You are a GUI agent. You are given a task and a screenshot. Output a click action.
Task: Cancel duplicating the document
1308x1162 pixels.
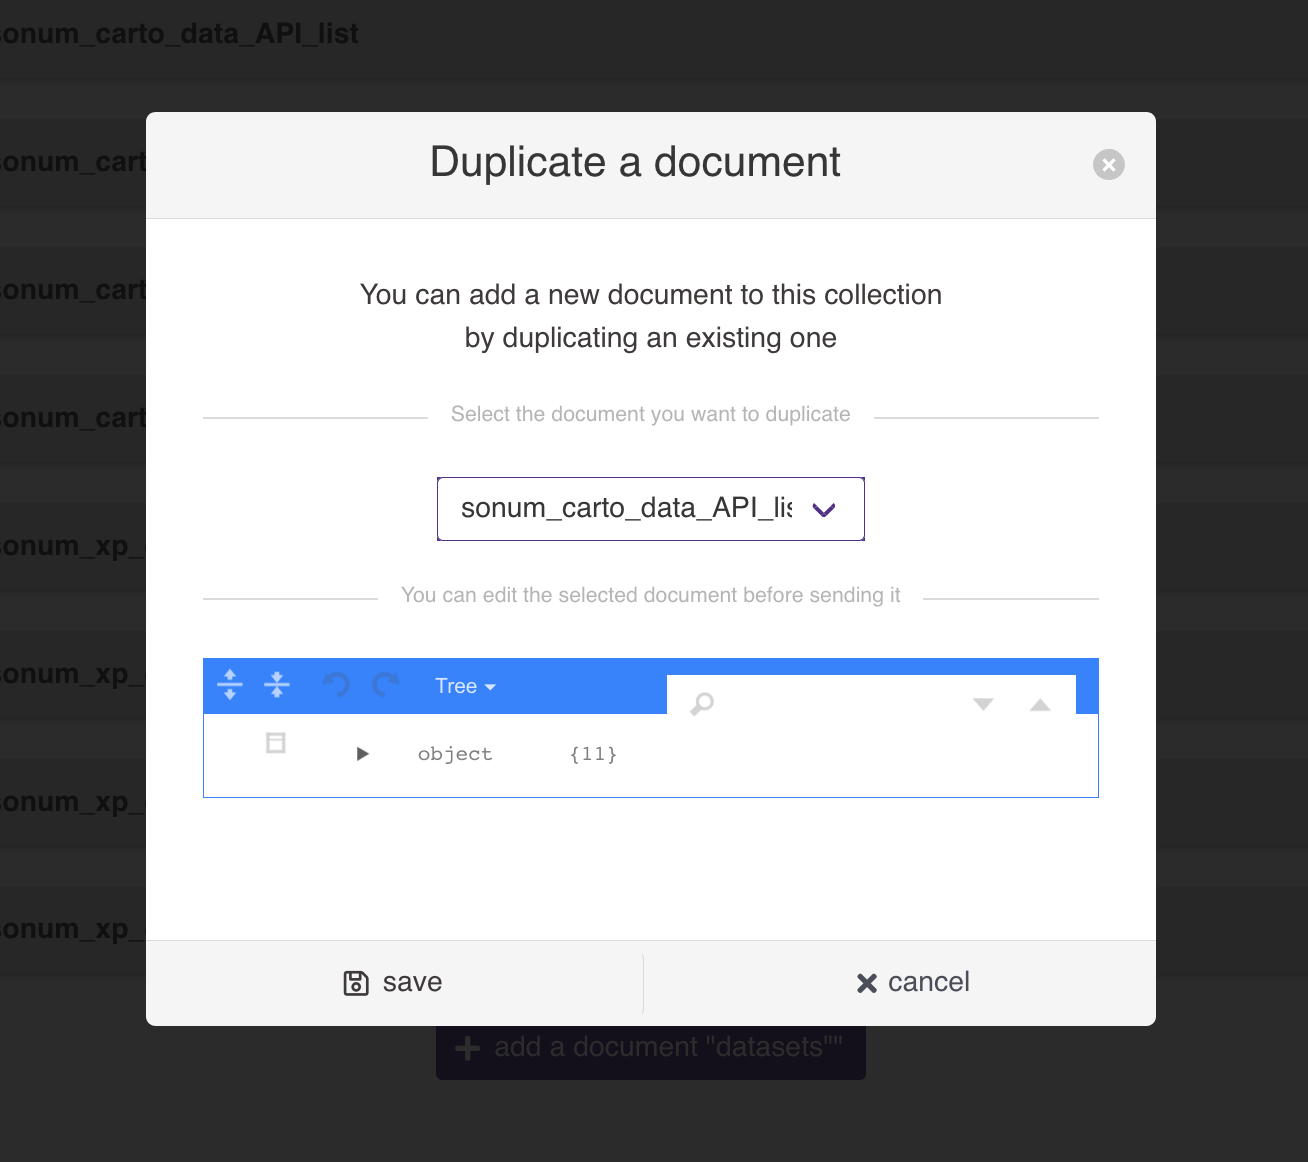click(913, 983)
